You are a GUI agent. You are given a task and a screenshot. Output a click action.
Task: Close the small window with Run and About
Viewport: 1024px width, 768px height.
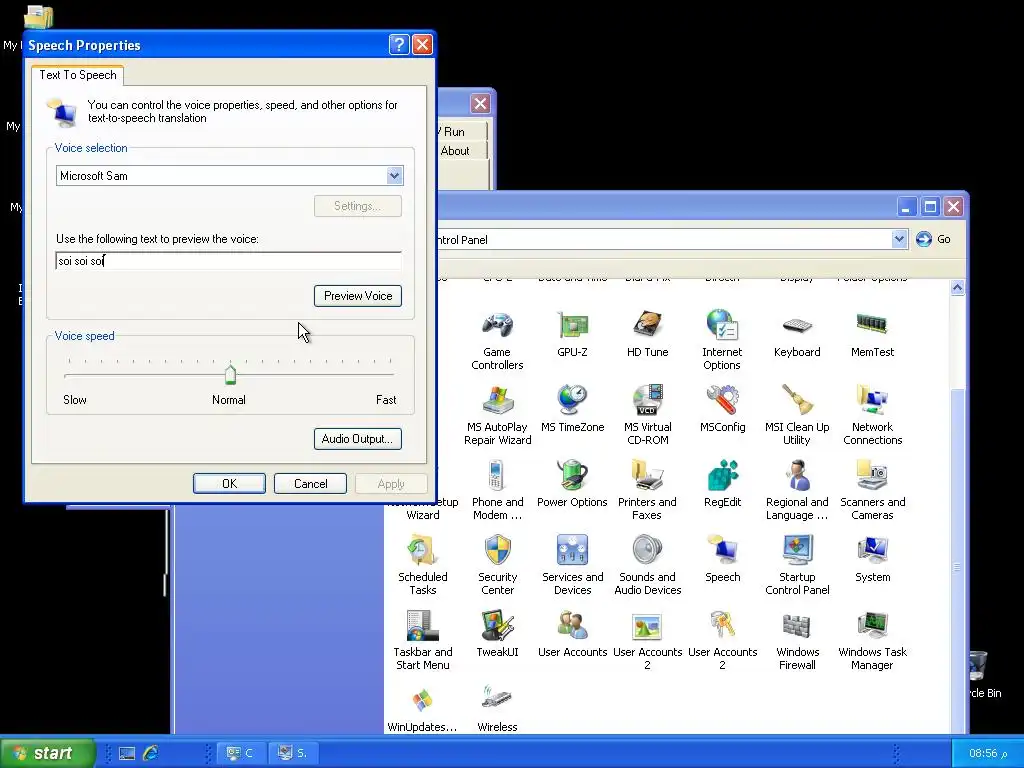[x=480, y=103]
